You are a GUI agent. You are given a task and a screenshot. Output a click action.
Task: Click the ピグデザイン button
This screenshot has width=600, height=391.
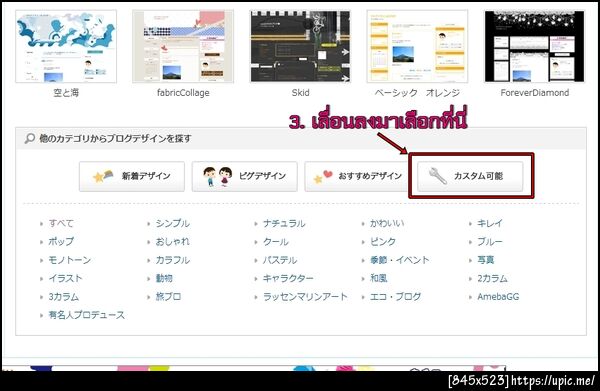coord(245,176)
